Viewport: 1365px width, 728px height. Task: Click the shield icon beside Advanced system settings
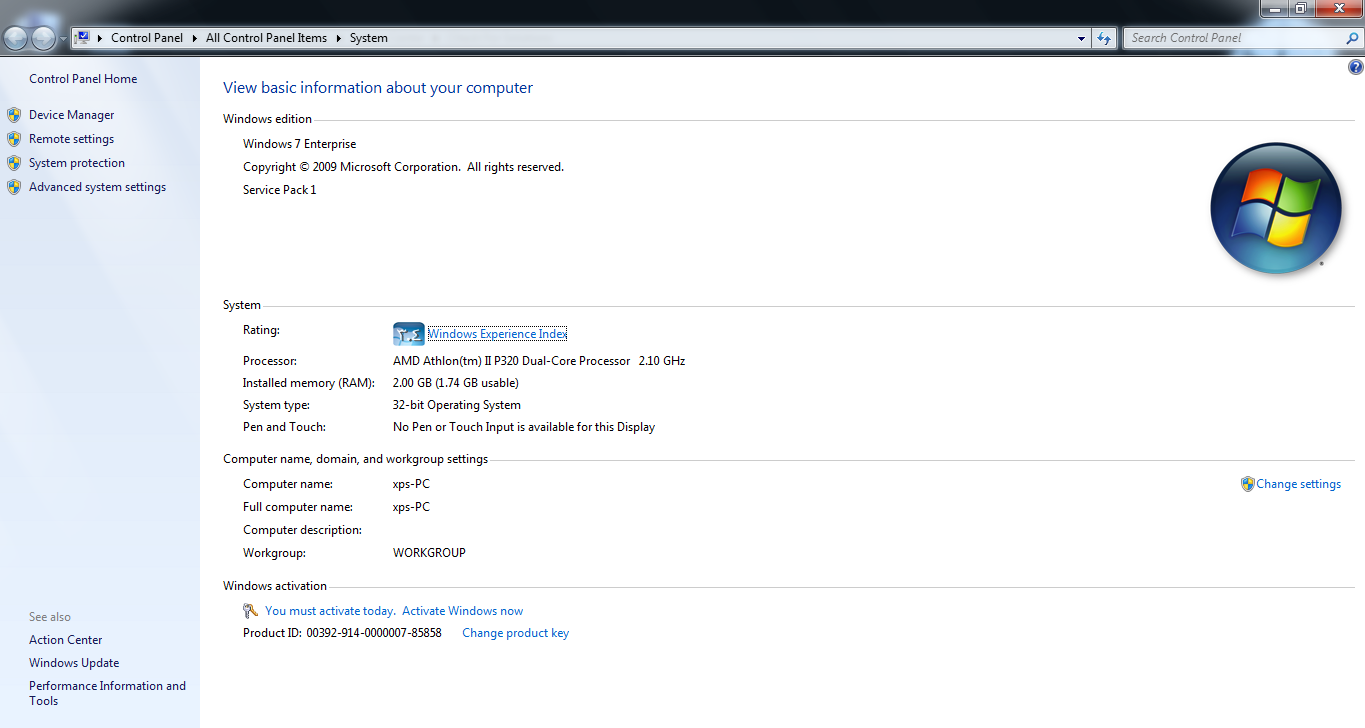(x=14, y=187)
